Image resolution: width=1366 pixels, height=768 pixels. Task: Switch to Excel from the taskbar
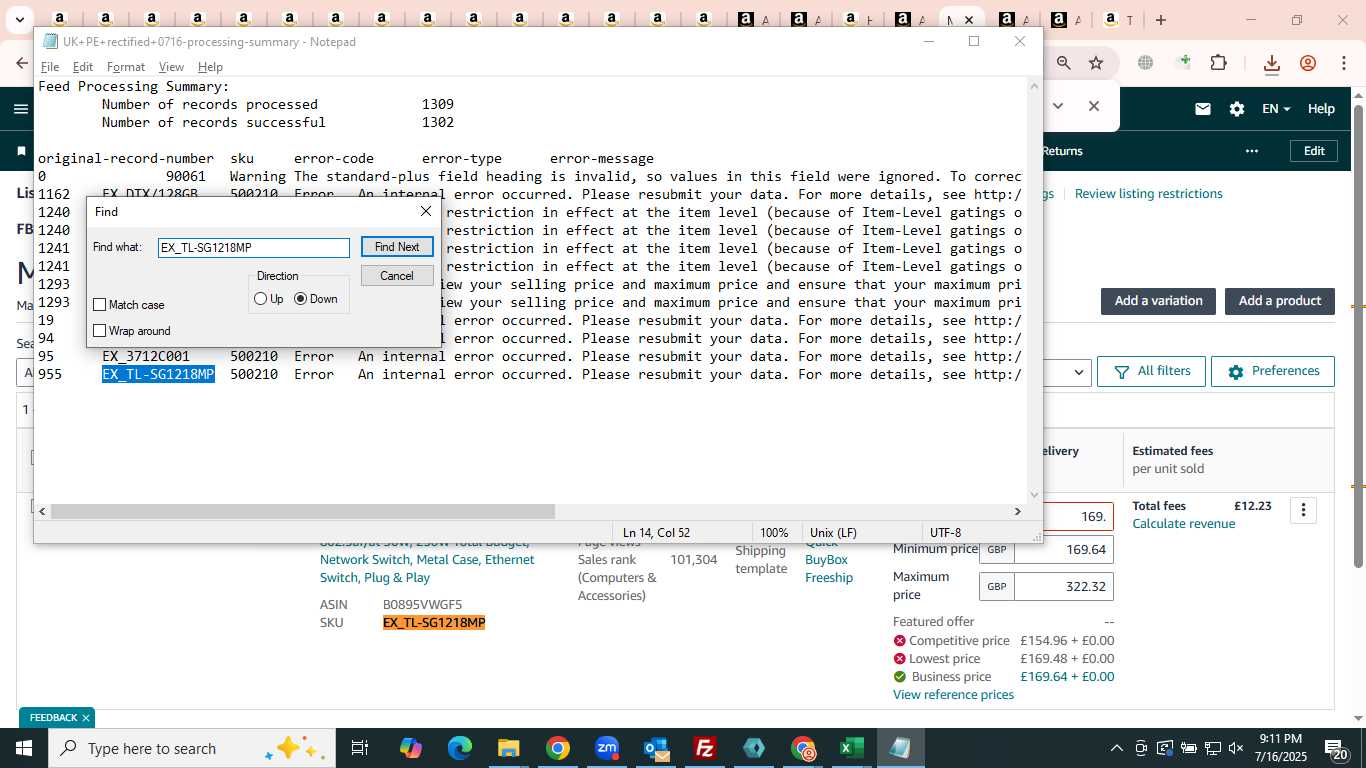point(852,748)
